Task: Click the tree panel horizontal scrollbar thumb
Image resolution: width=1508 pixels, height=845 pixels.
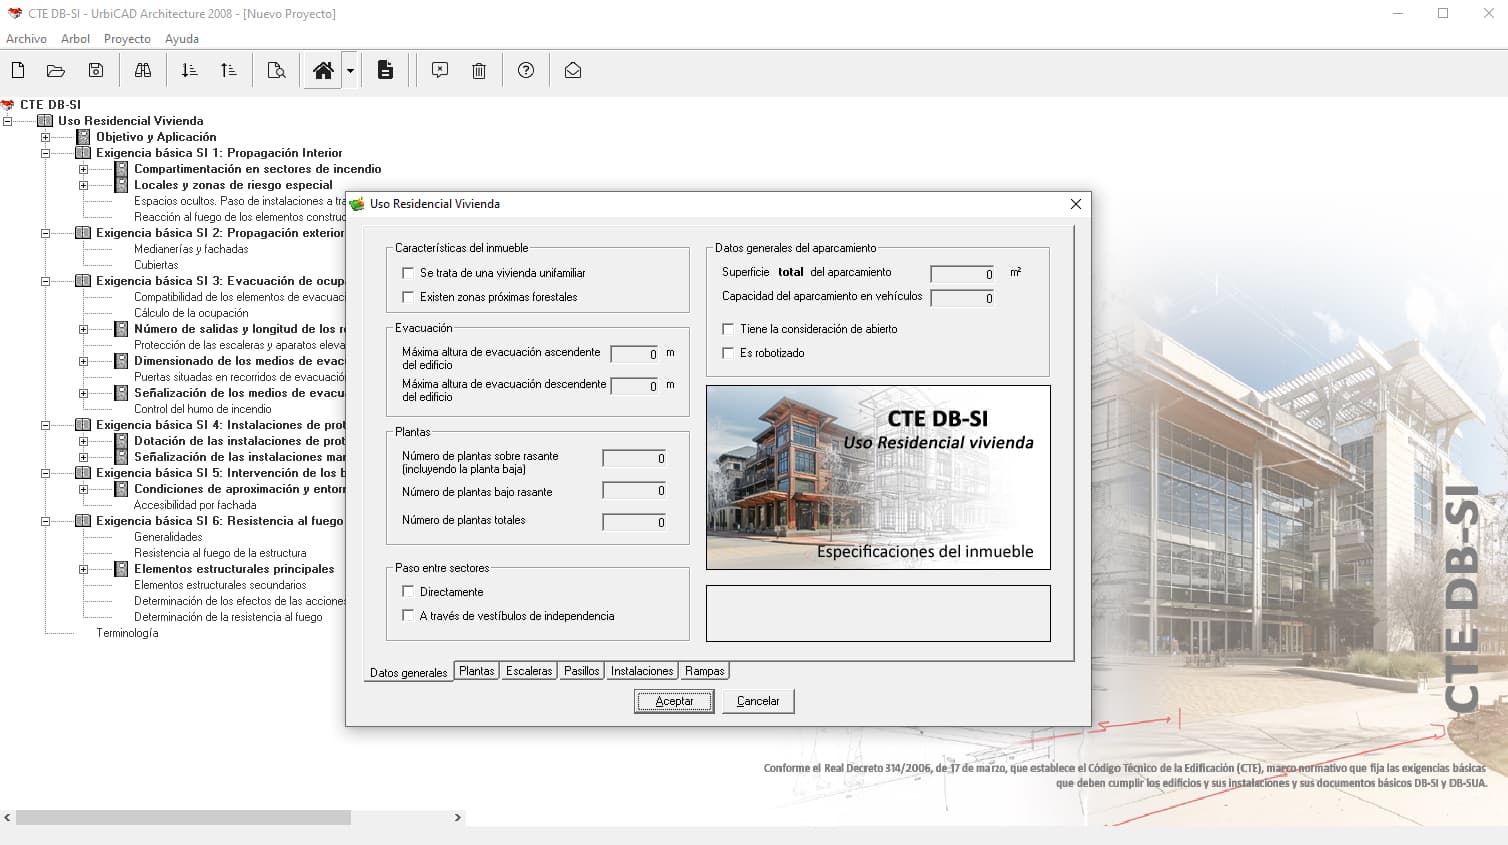Action: [183, 818]
